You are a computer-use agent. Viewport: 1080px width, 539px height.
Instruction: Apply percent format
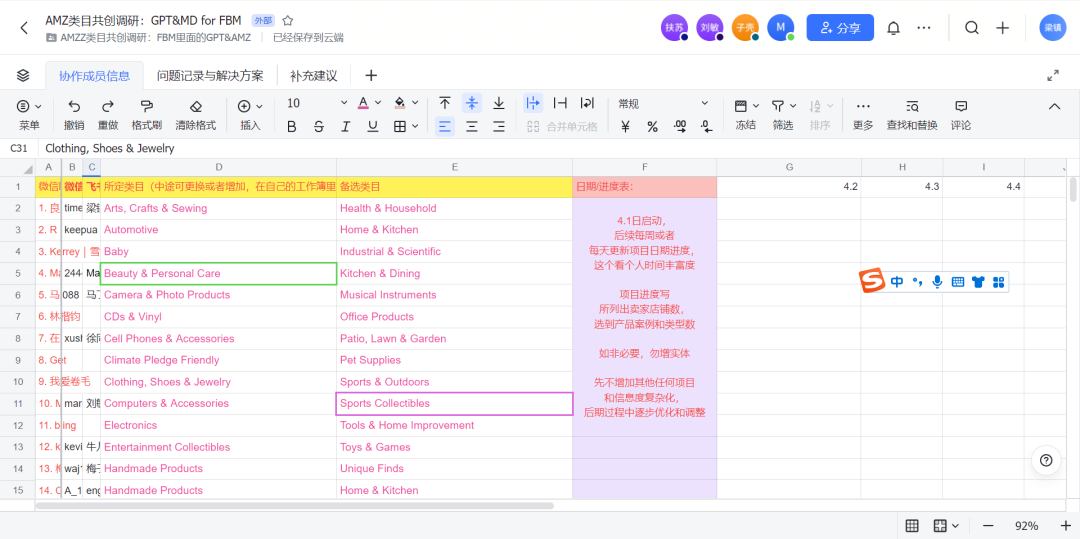(652, 127)
